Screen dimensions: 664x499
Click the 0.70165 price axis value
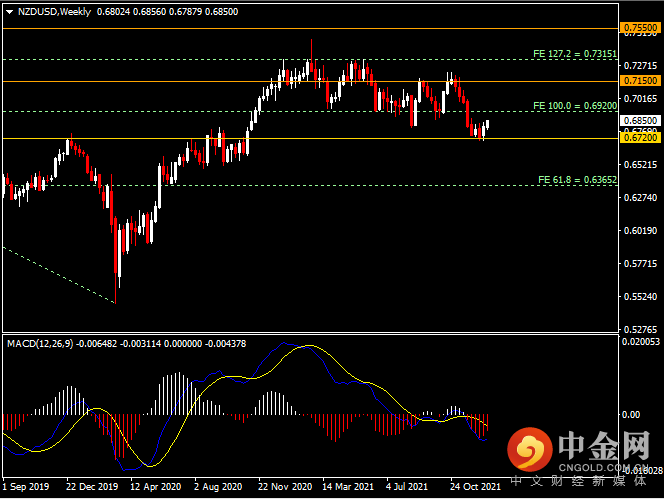click(x=641, y=99)
